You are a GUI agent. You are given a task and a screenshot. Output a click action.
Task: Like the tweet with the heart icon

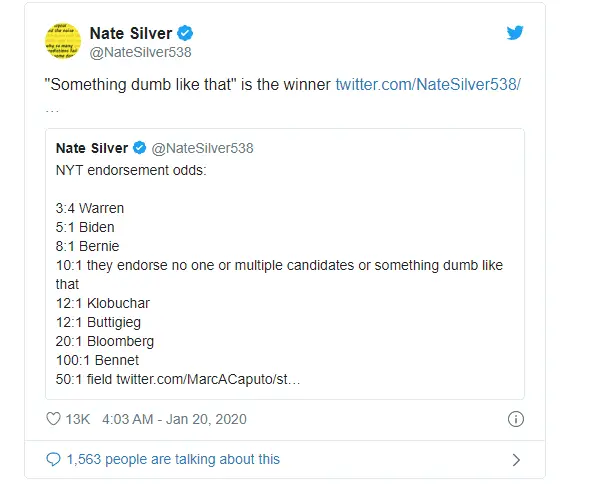point(53,419)
